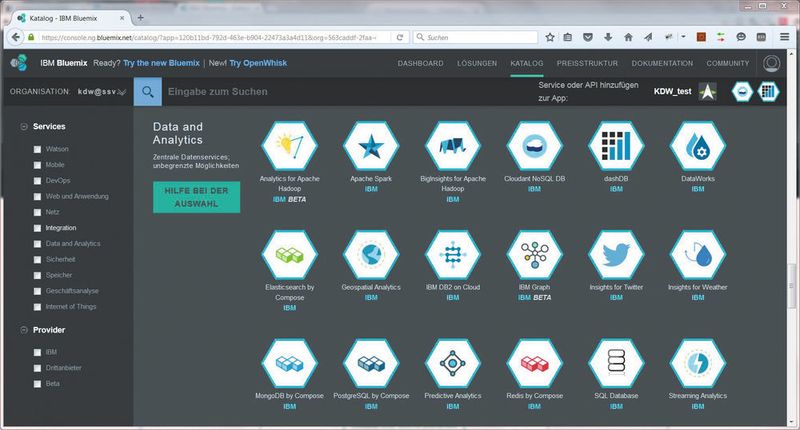Viewport: 800px width, 430px height.
Task: Select the Apache Spark star icon
Action: point(371,145)
